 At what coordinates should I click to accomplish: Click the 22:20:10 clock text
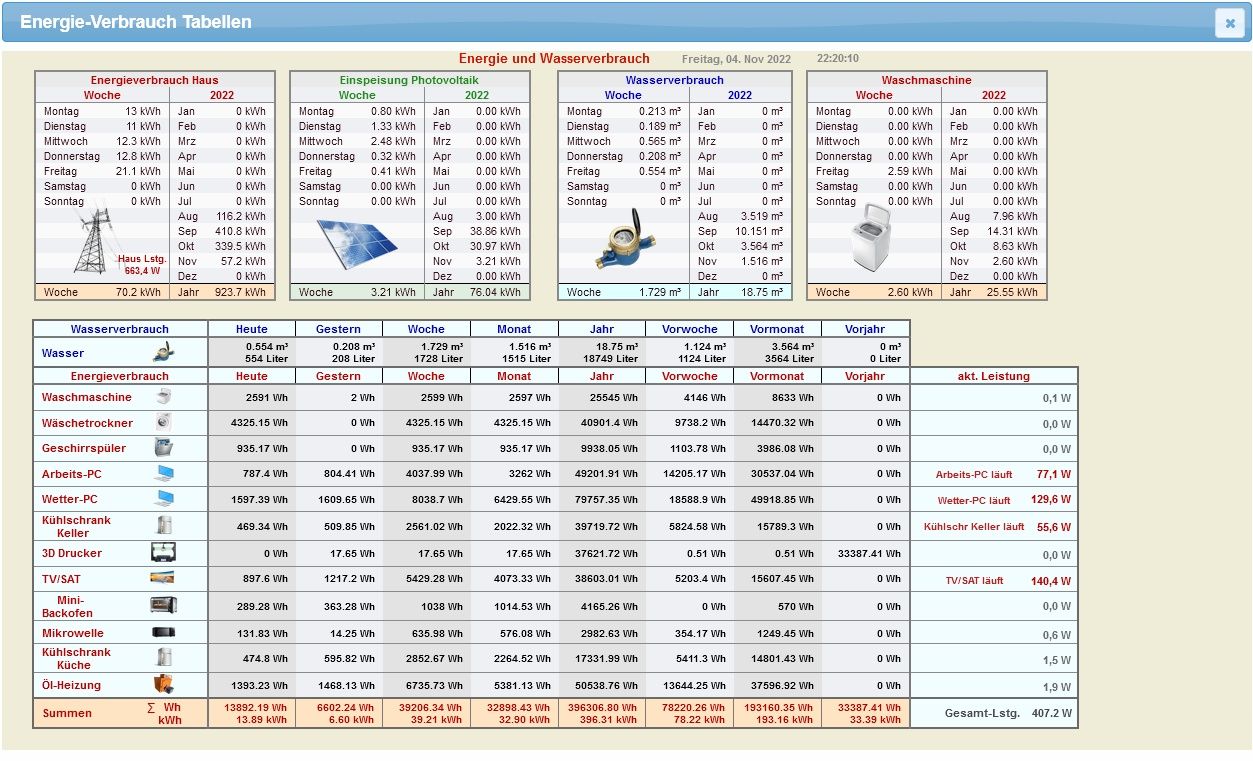838,58
